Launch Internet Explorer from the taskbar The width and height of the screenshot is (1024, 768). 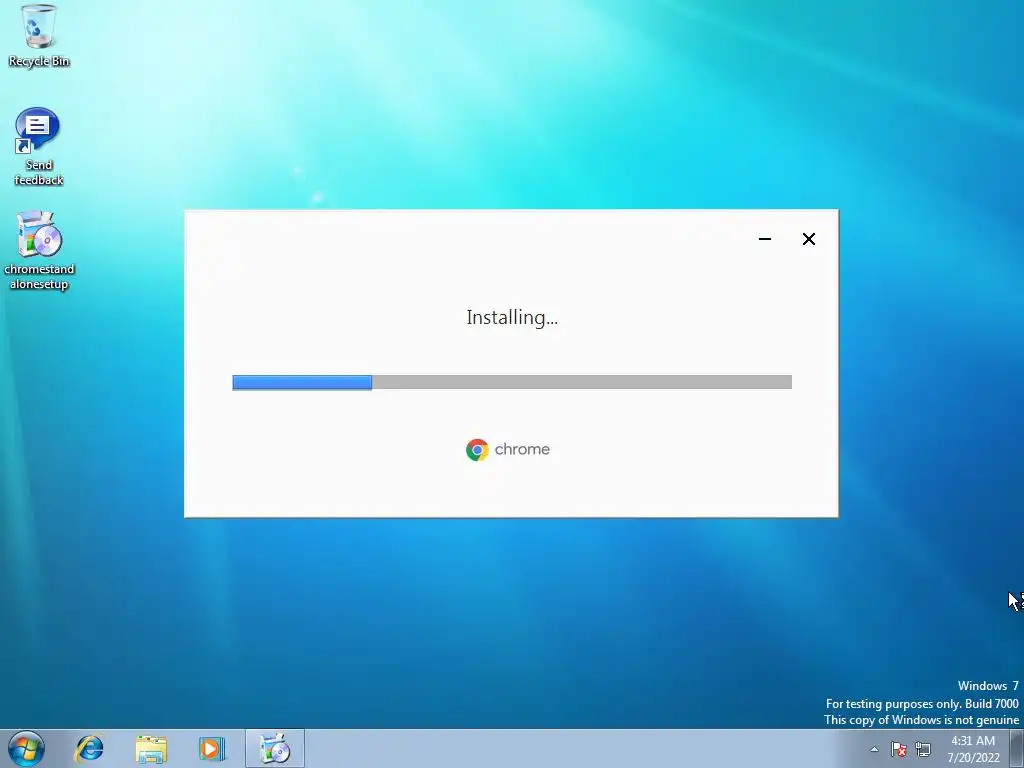89,749
